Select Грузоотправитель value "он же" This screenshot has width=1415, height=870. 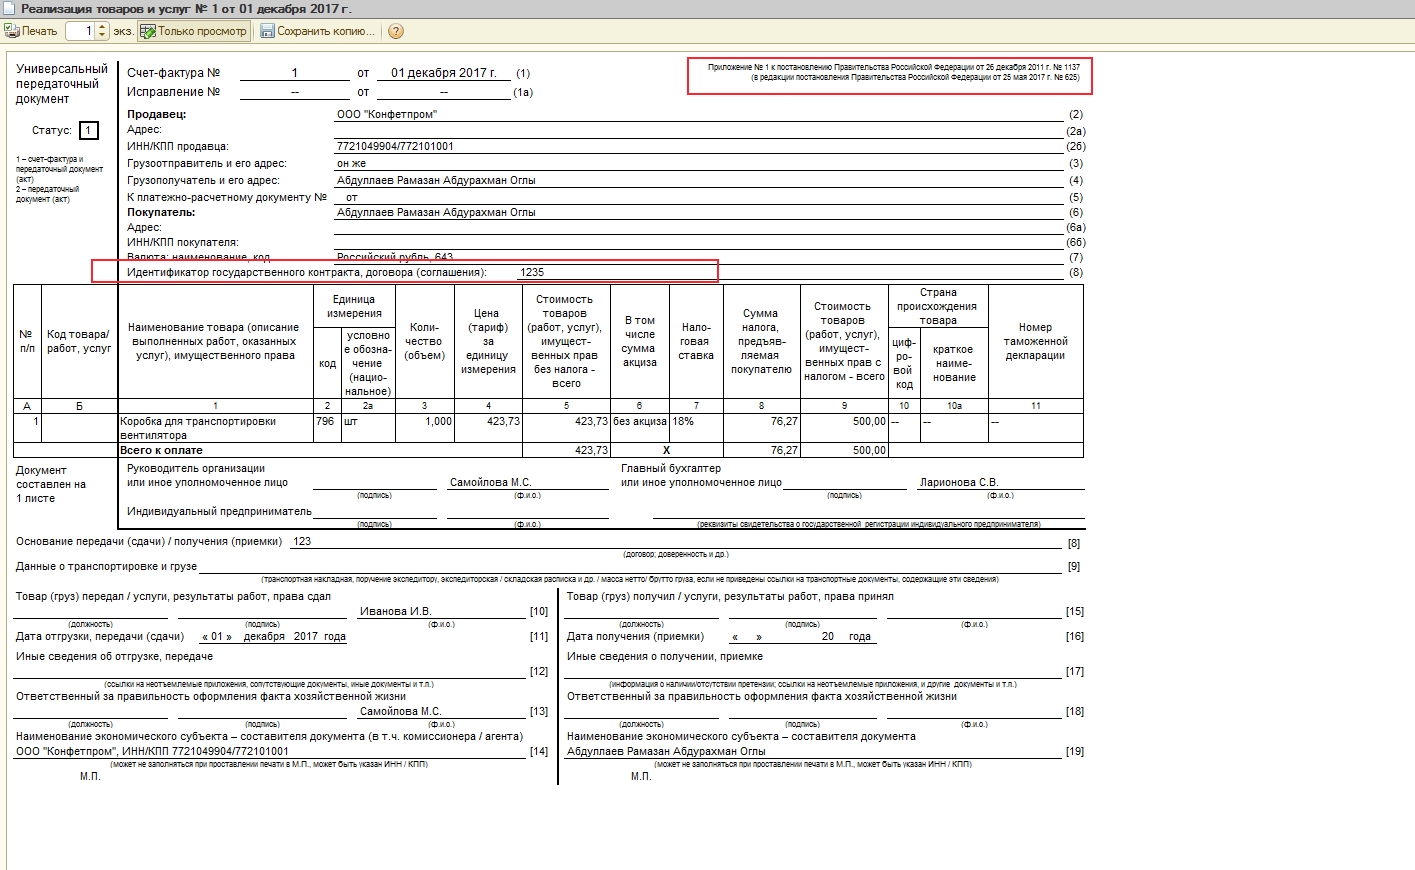click(x=351, y=163)
